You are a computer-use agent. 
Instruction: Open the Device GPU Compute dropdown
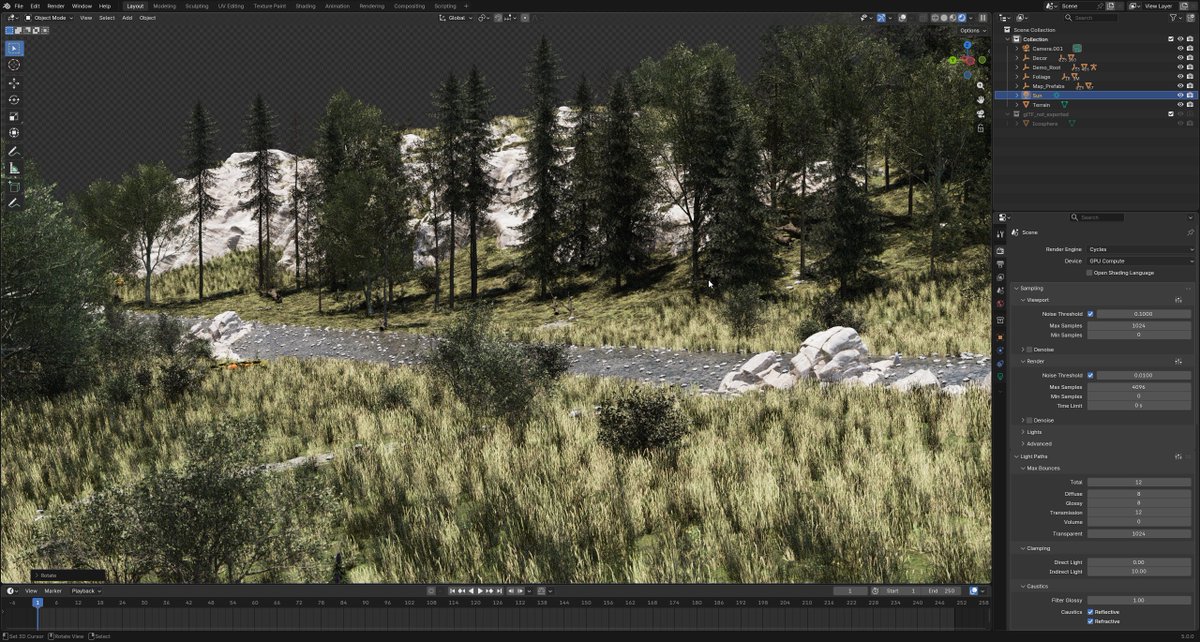(1141, 261)
